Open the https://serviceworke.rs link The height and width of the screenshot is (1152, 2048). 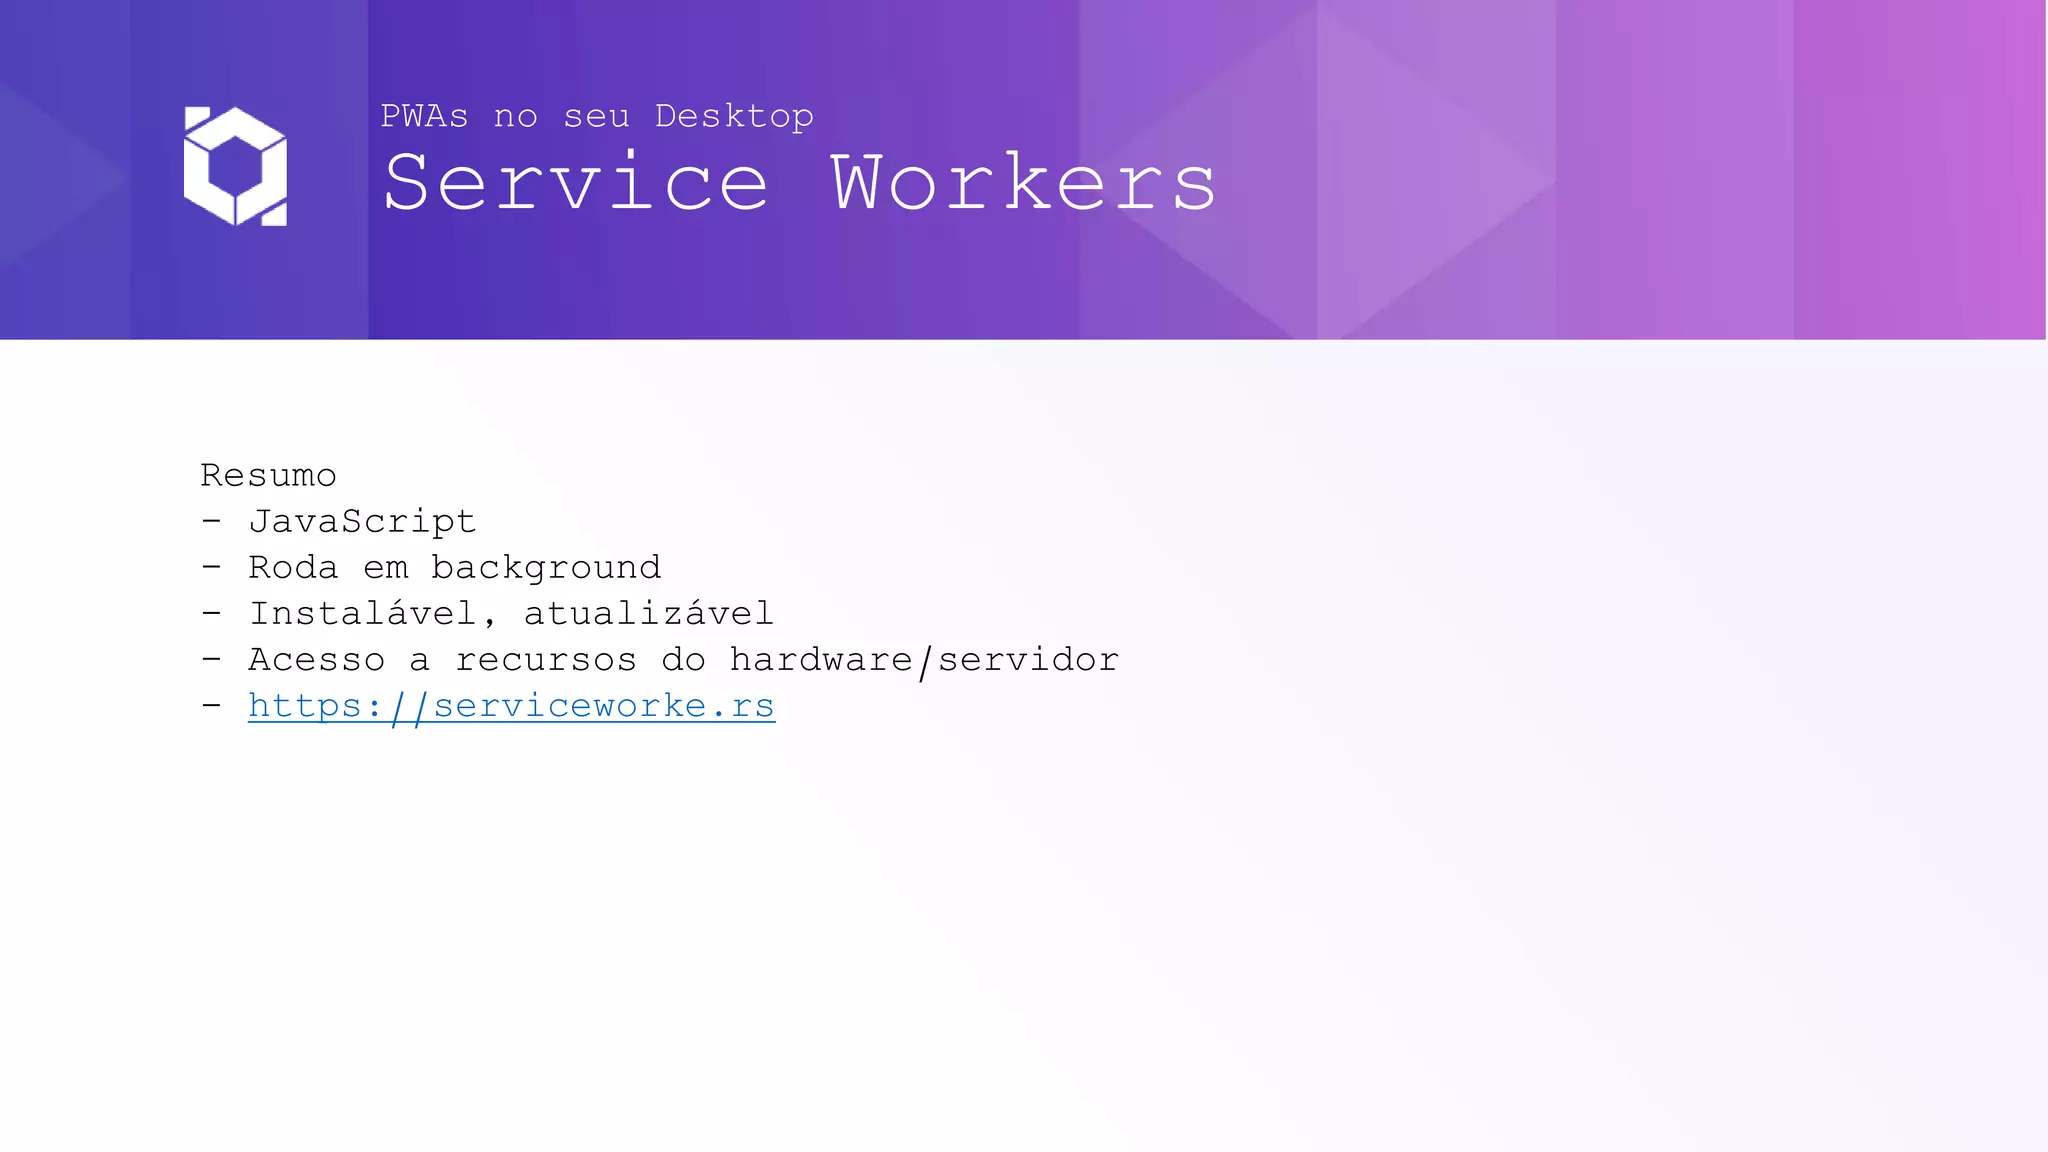point(511,707)
